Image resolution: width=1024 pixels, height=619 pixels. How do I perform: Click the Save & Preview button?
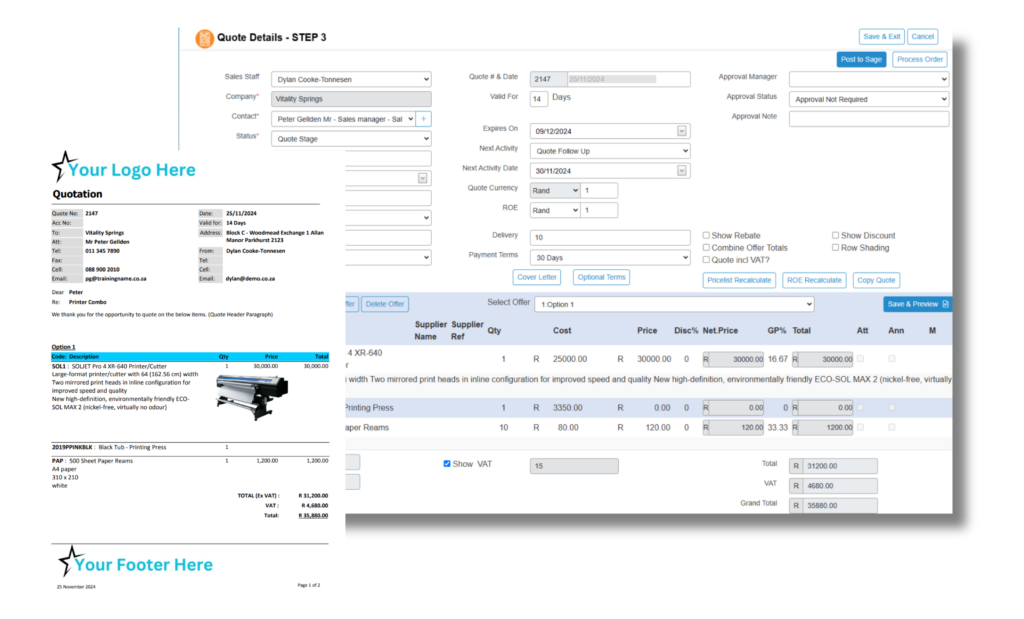point(918,304)
